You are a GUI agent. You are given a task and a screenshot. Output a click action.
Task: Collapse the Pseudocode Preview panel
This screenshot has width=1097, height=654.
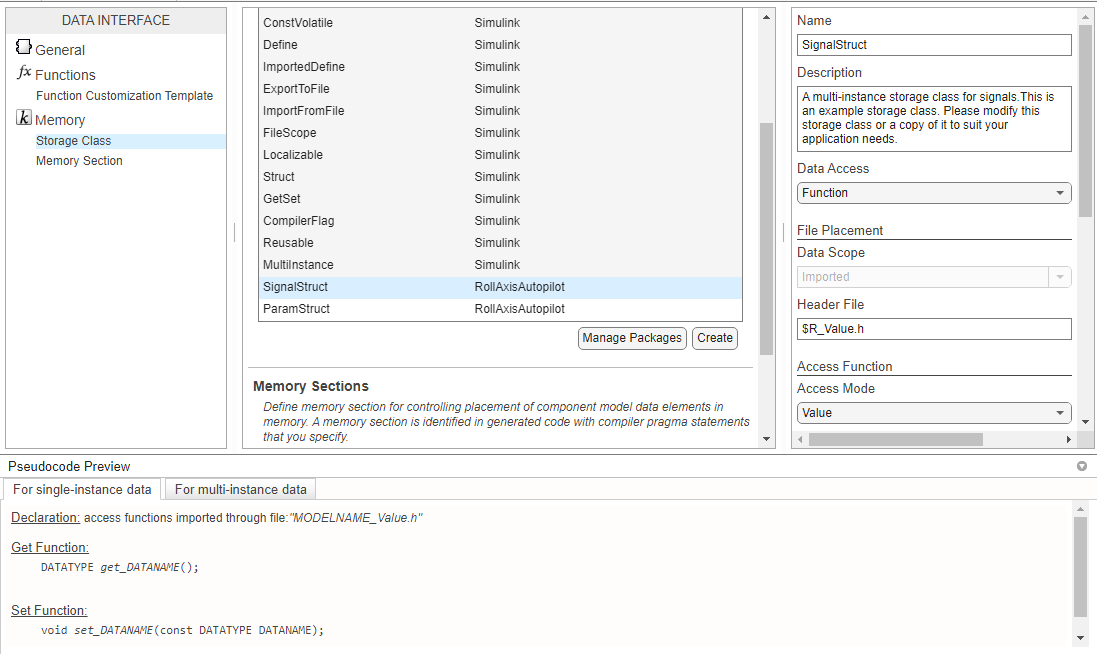1081,466
